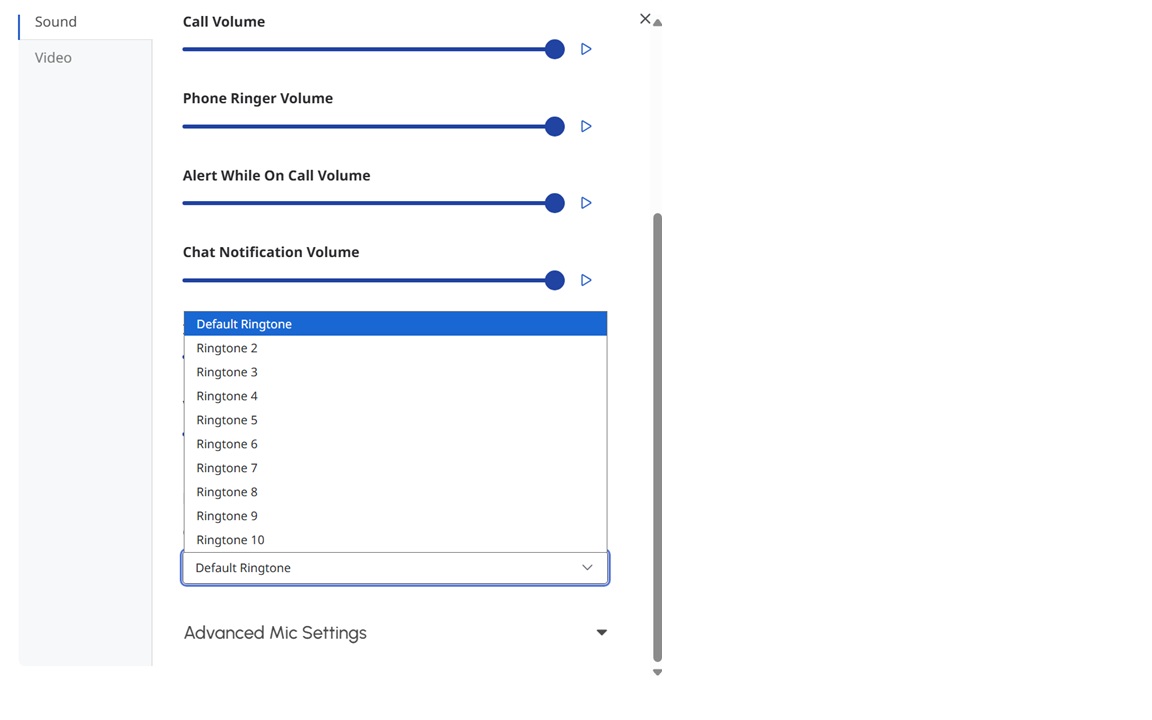Viewport: 1152px width, 720px height.
Task: Play the Phone Ringer Volume test sound
Action: point(586,126)
